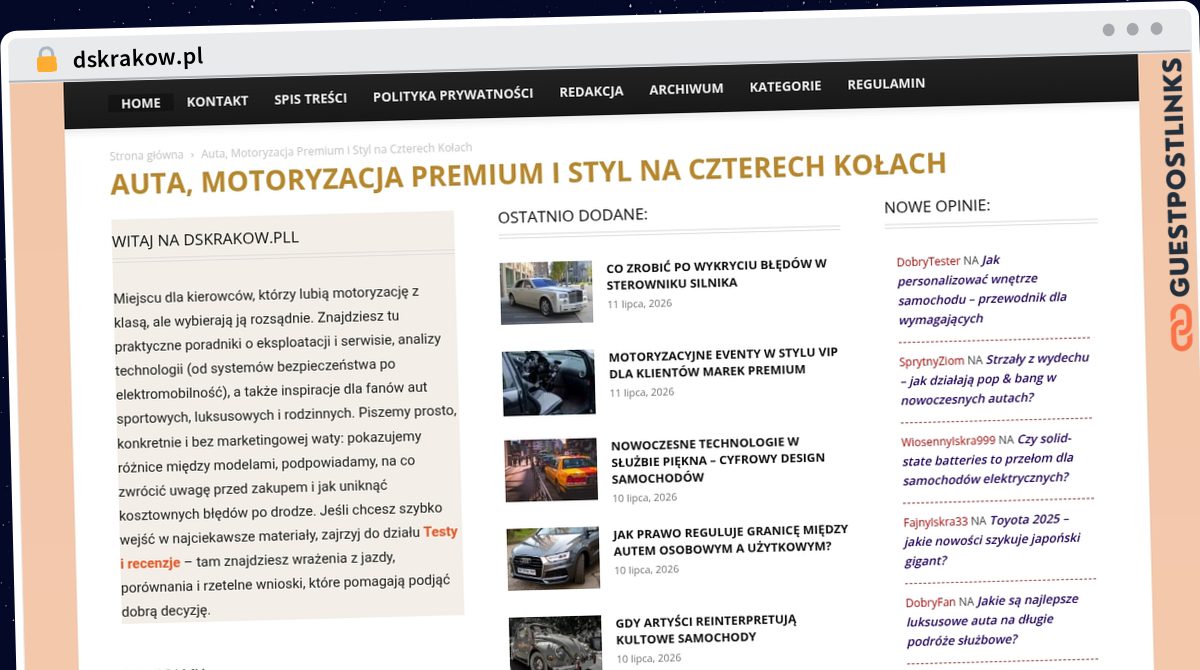
Task: Click the 'OSTATNIO DODANE:' section heading
Action: 572,215
